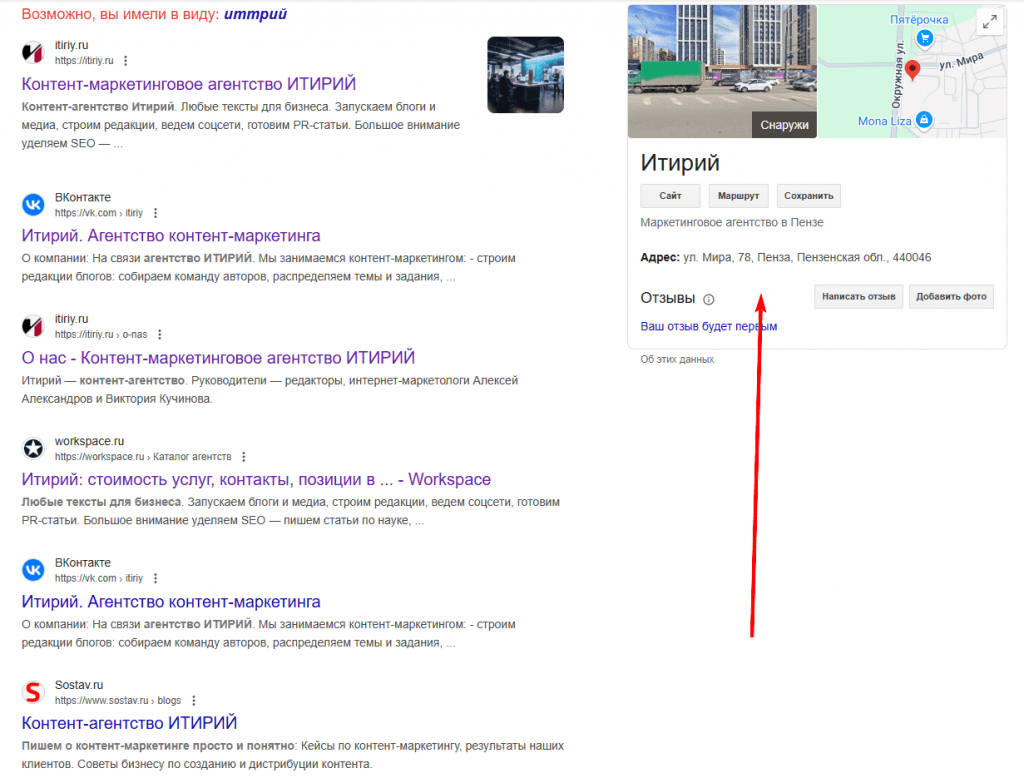Open second 'Итирий. Агентство контент-маркетинга' link

[x=171, y=602]
